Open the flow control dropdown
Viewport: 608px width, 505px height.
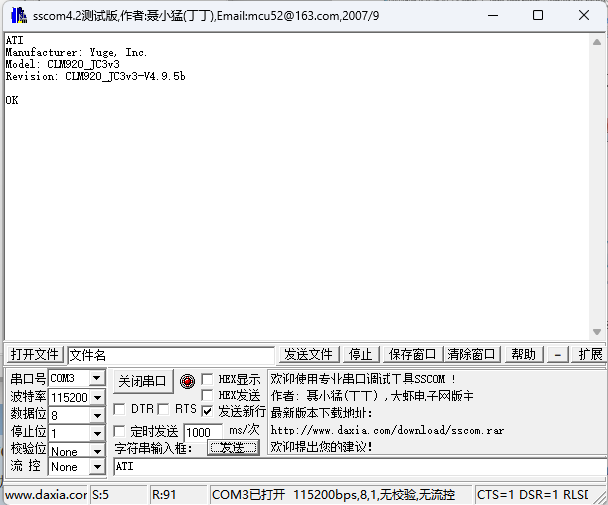(96, 467)
